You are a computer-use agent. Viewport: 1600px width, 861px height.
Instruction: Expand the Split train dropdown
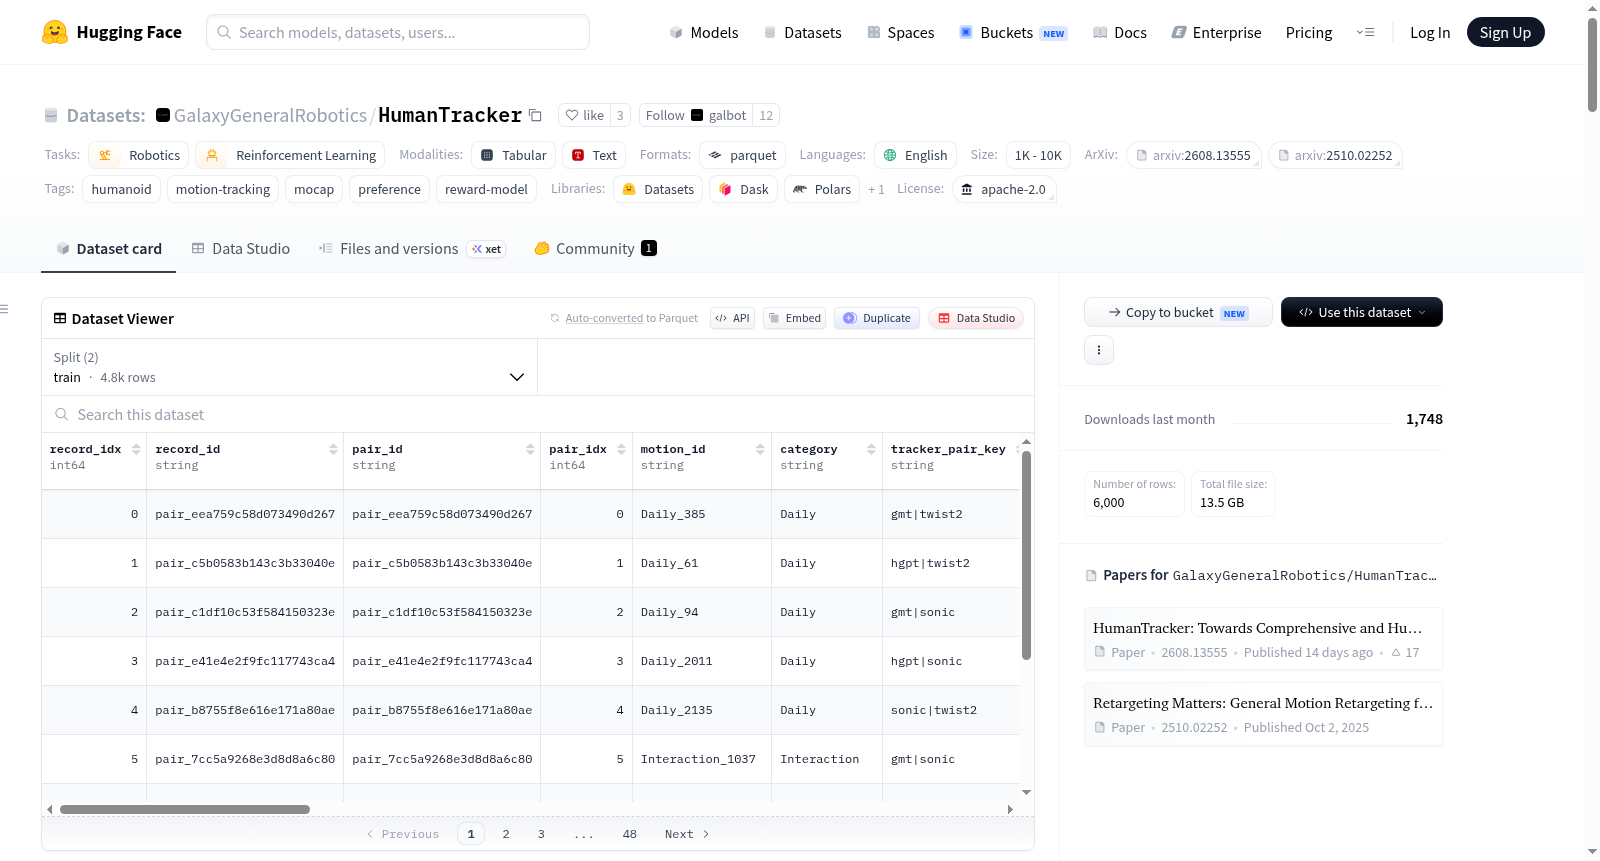[290, 367]
